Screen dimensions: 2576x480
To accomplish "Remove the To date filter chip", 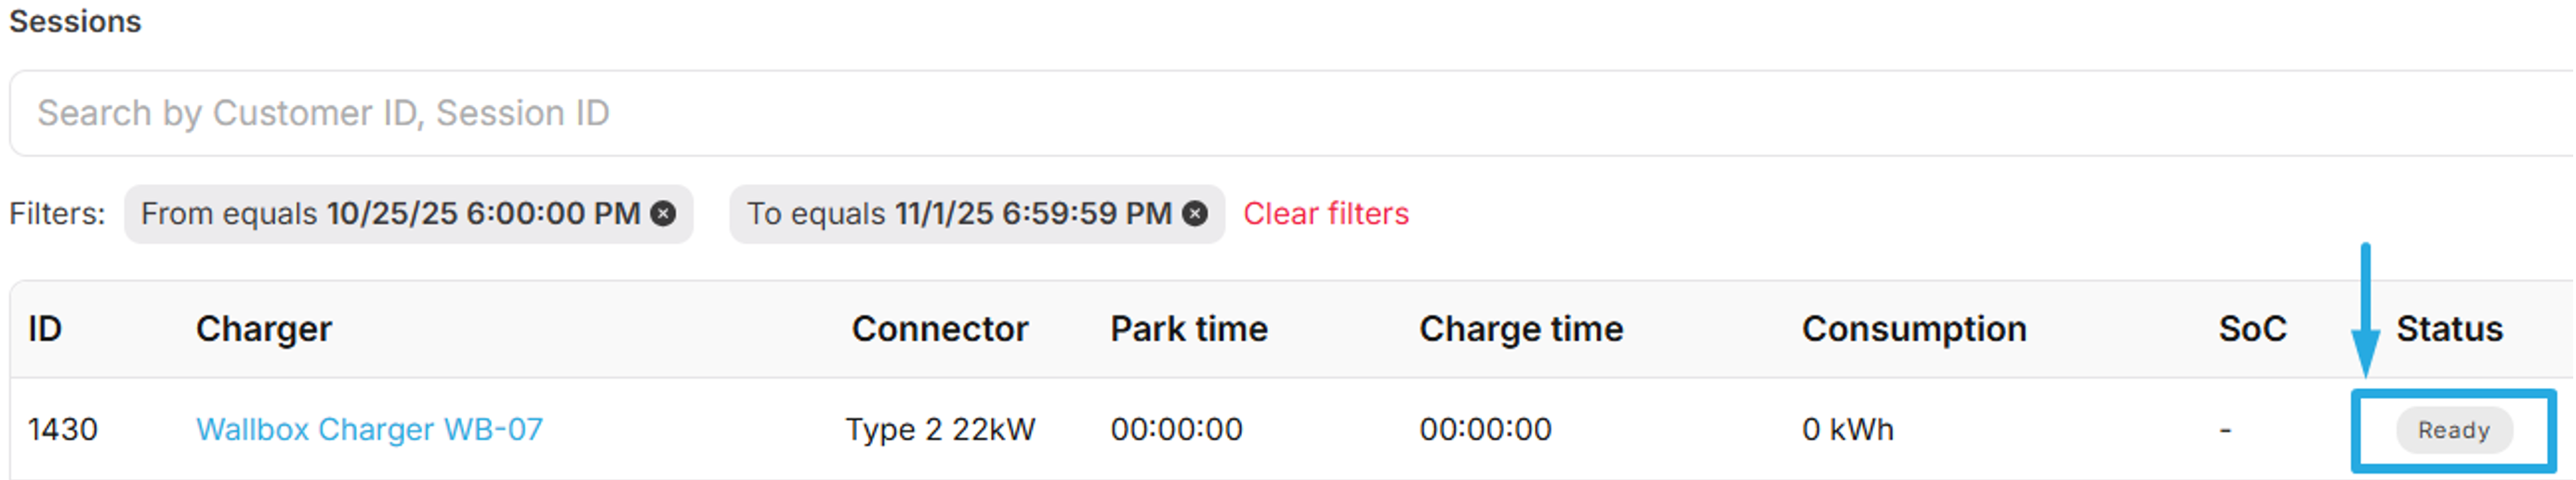I will [x=1195, y=213].
